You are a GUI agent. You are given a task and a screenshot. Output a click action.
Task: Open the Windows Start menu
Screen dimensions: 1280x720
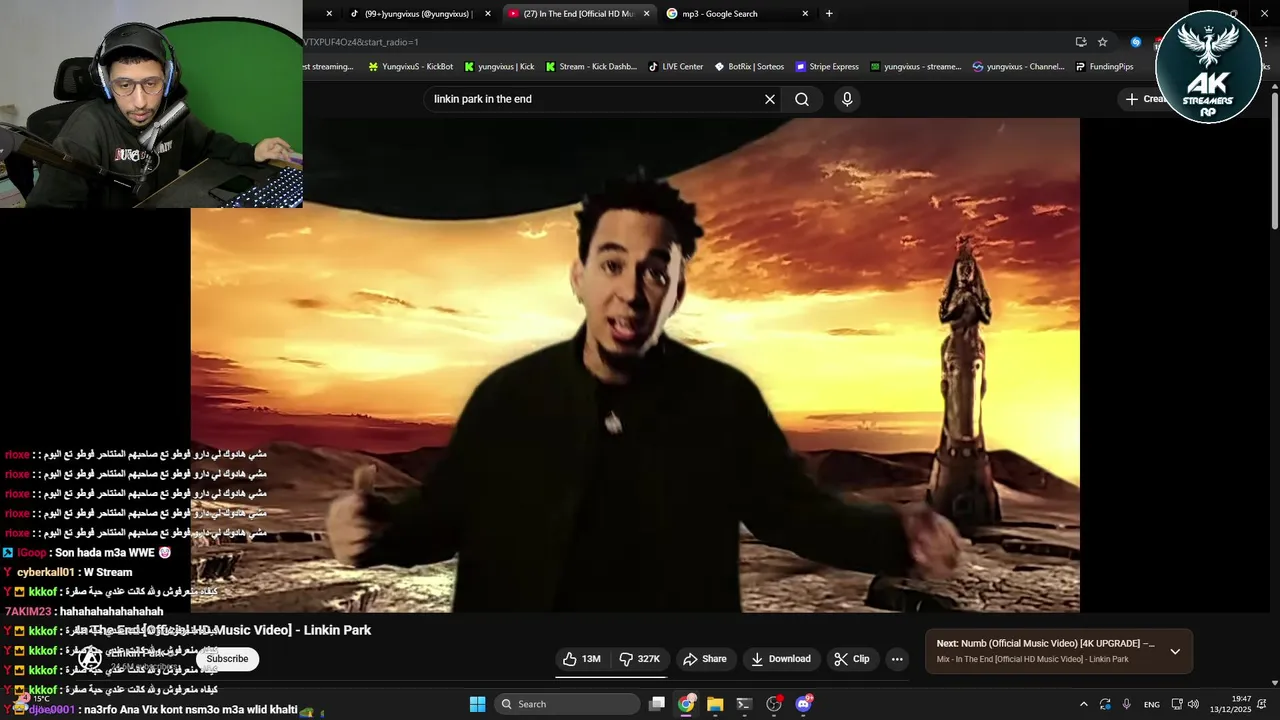pos(477,704)
